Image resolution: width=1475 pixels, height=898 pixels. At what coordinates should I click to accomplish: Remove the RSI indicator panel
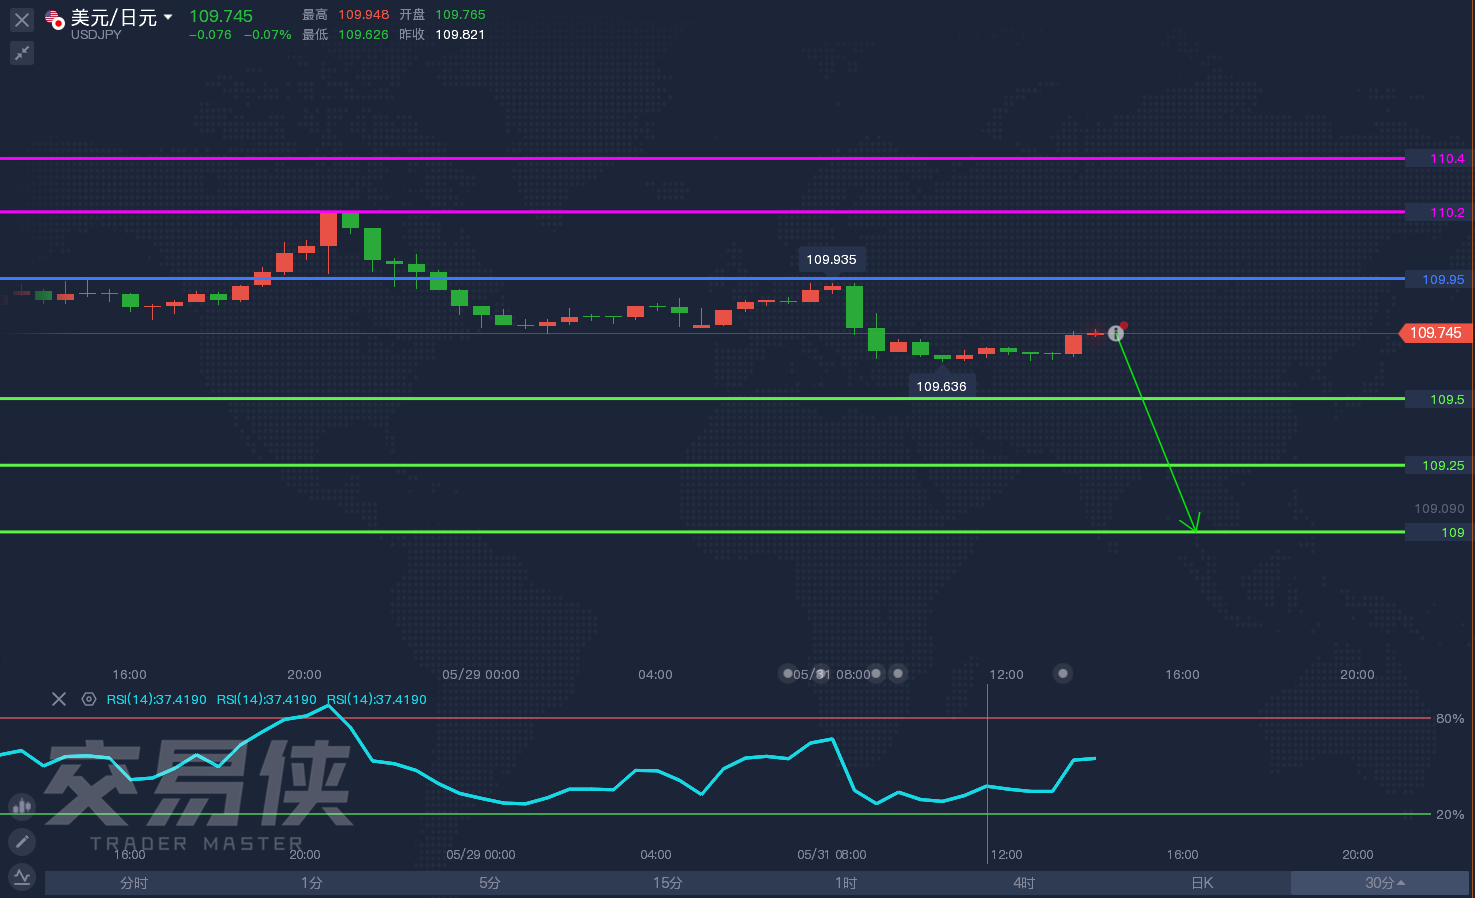pos(59,699)
